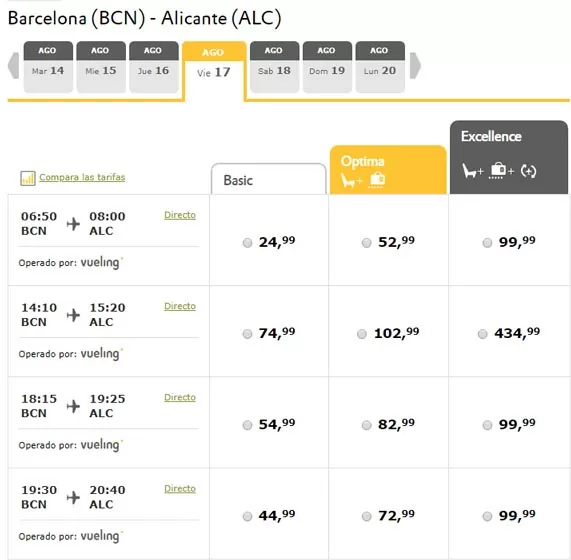Click the Directo link for 18:15 flight

tap(180, 398)
